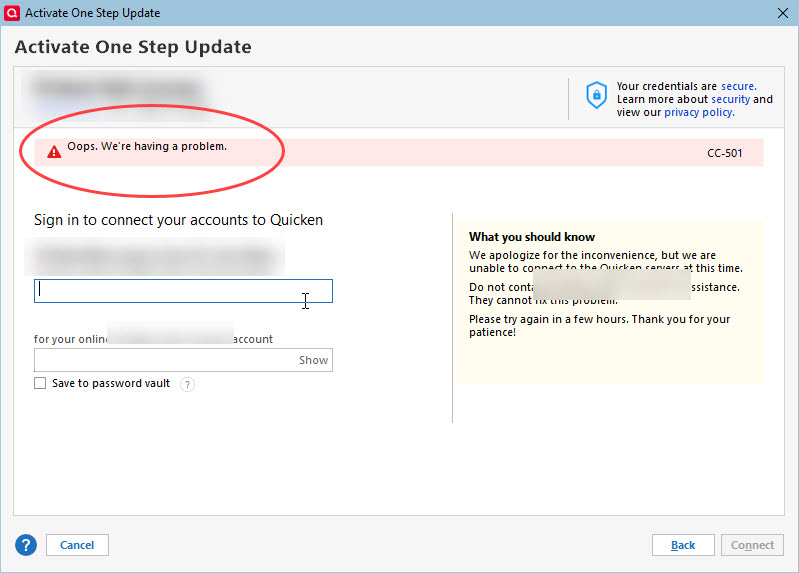The image size is (799, 573).
Task: Click the Cancel button
Action: [x=77, y=545]
